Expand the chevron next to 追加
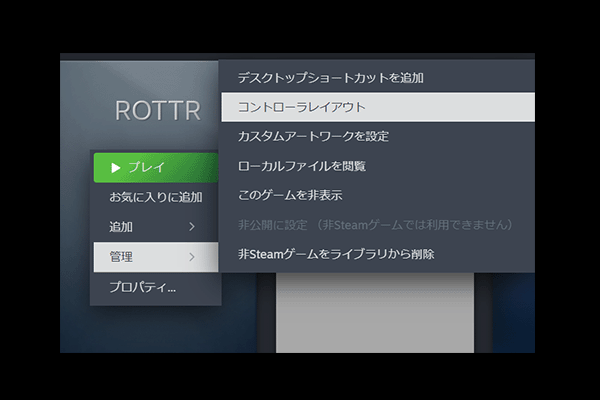Viewport: 600px width, 400px height. [192, 227]
